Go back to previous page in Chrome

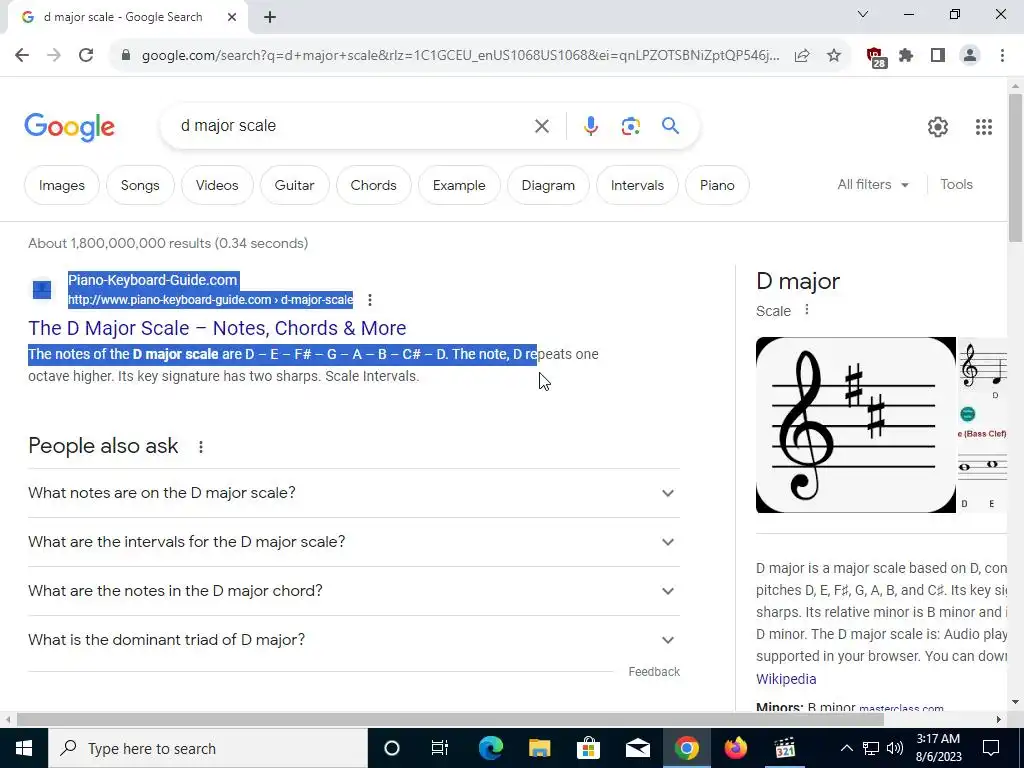(x=22, y=56)
